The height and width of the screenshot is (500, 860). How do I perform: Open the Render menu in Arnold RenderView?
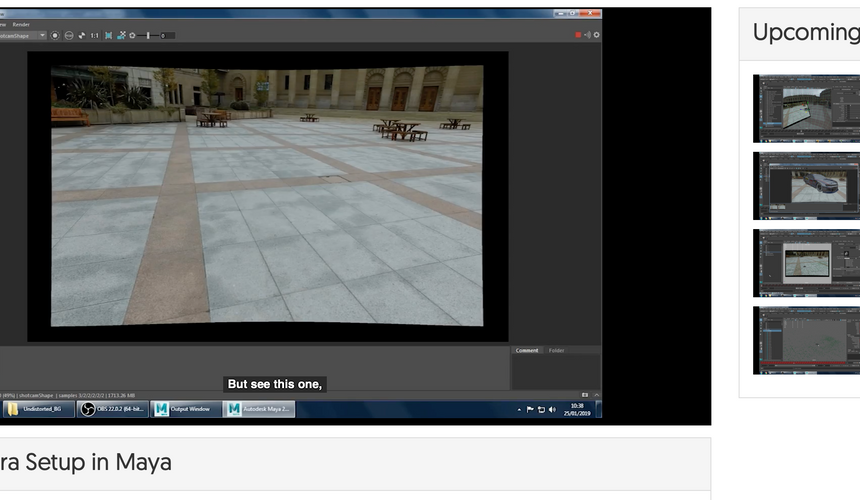[x=21, y=25]
